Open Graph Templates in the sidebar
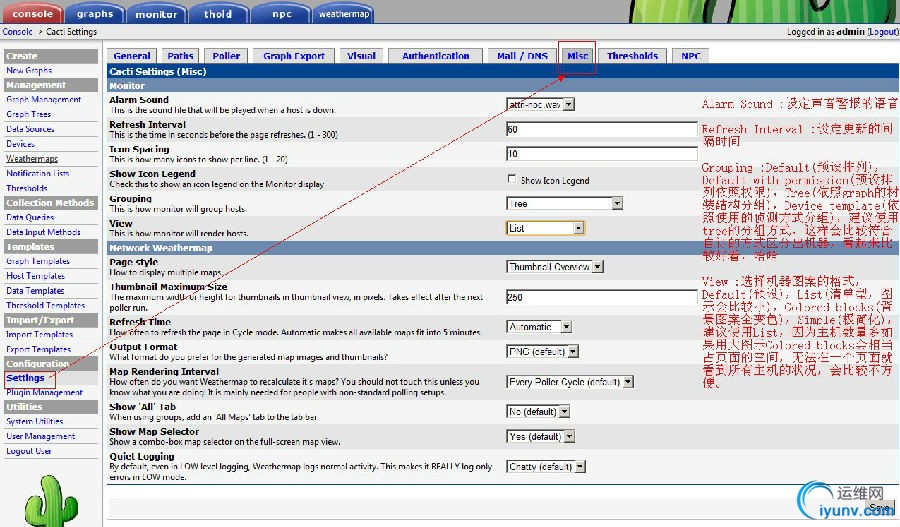 click(x=38, y=261)
